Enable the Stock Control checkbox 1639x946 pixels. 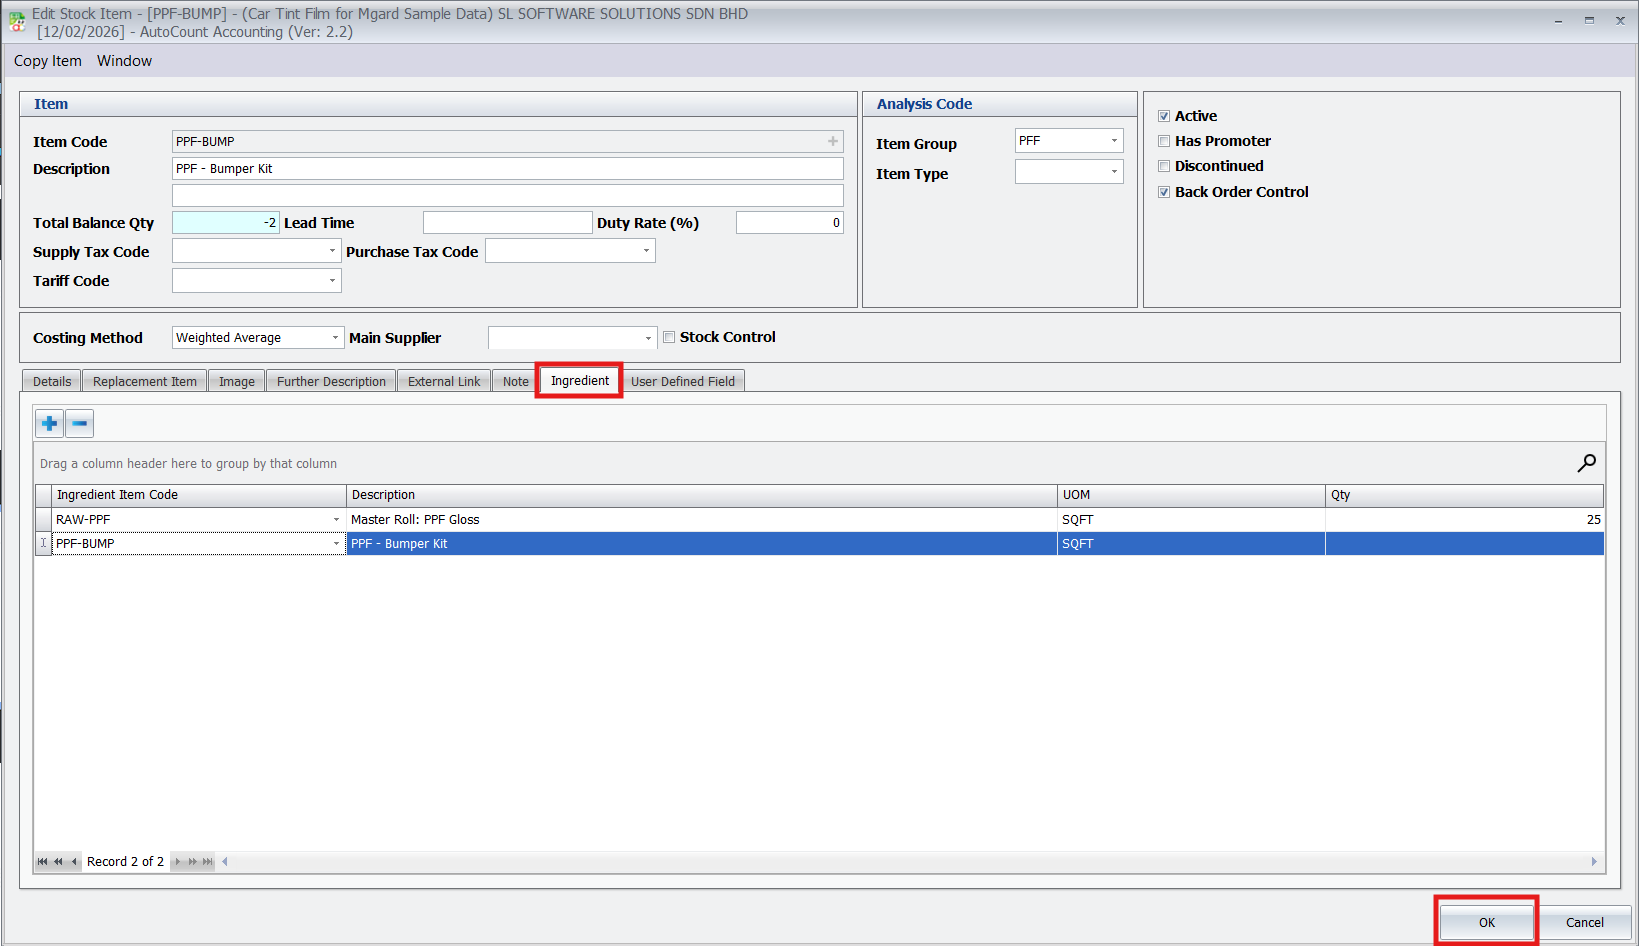tap(669, 338)
